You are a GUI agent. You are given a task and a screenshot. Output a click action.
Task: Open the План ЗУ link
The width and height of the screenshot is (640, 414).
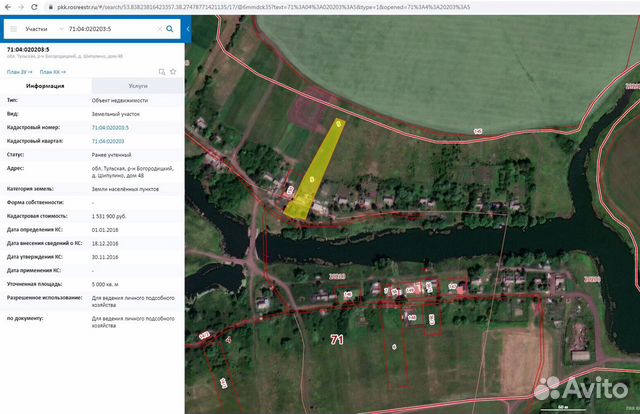[19, 72]
